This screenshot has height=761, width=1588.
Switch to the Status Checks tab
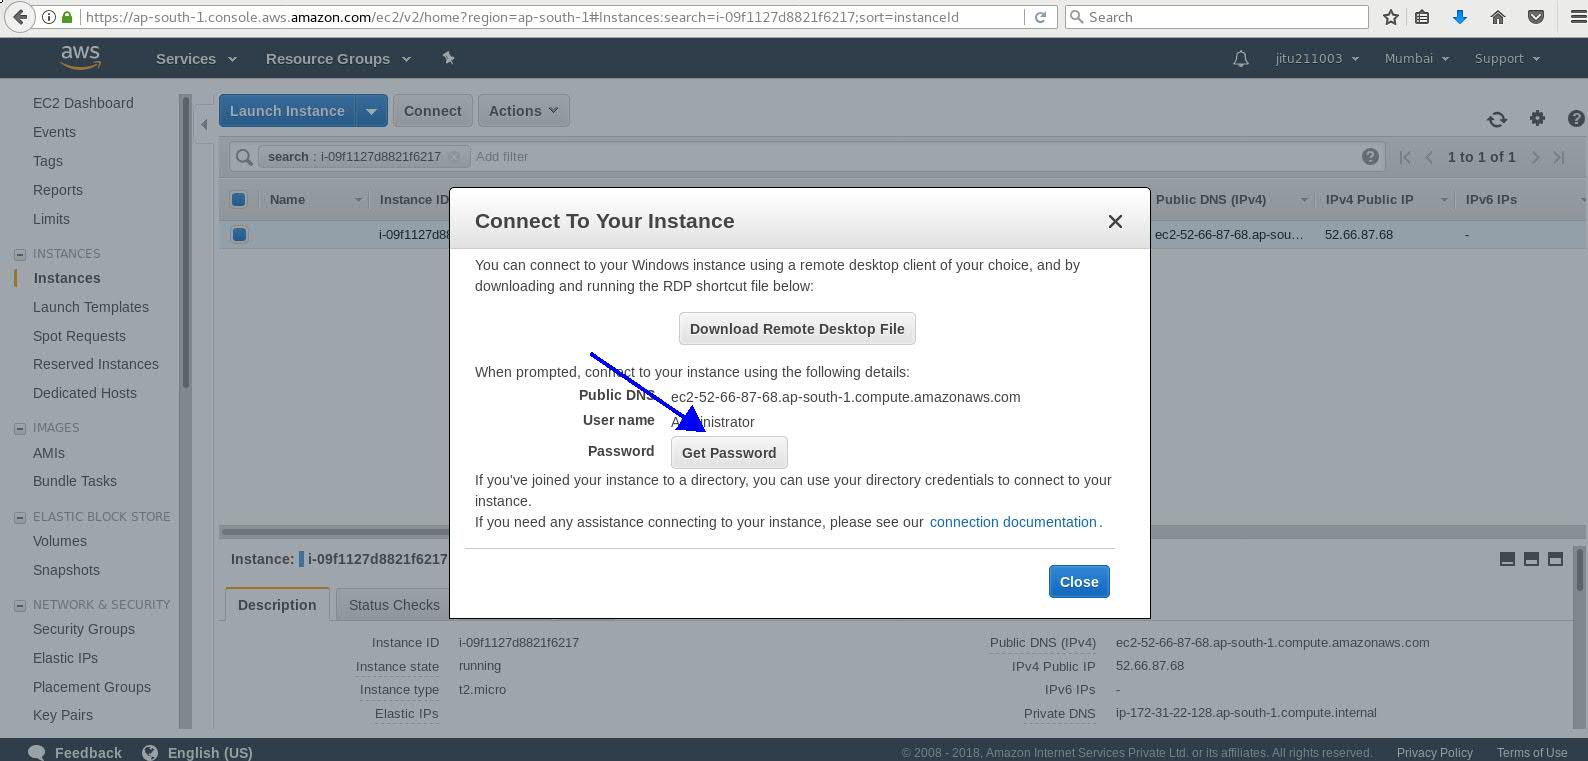coord(394,604)
